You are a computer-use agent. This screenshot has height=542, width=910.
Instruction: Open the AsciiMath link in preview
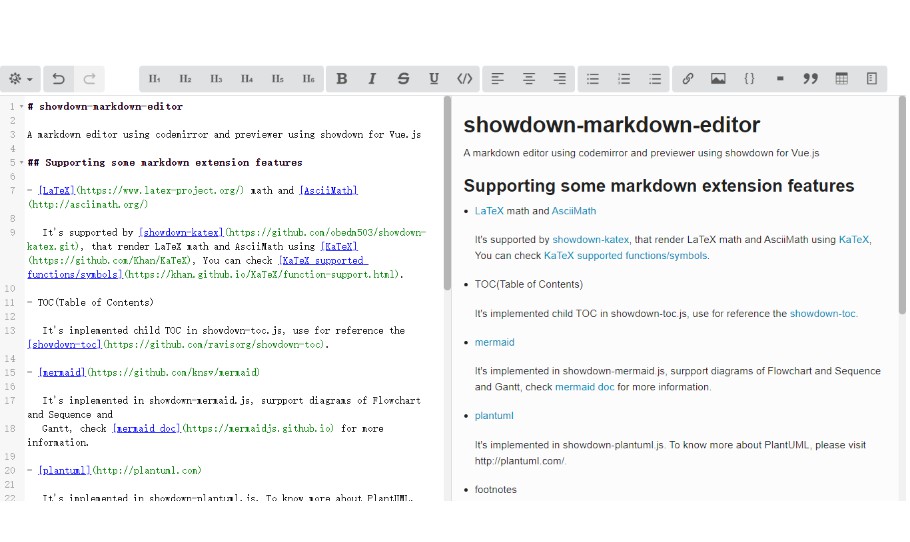click(x=573, y=211)
